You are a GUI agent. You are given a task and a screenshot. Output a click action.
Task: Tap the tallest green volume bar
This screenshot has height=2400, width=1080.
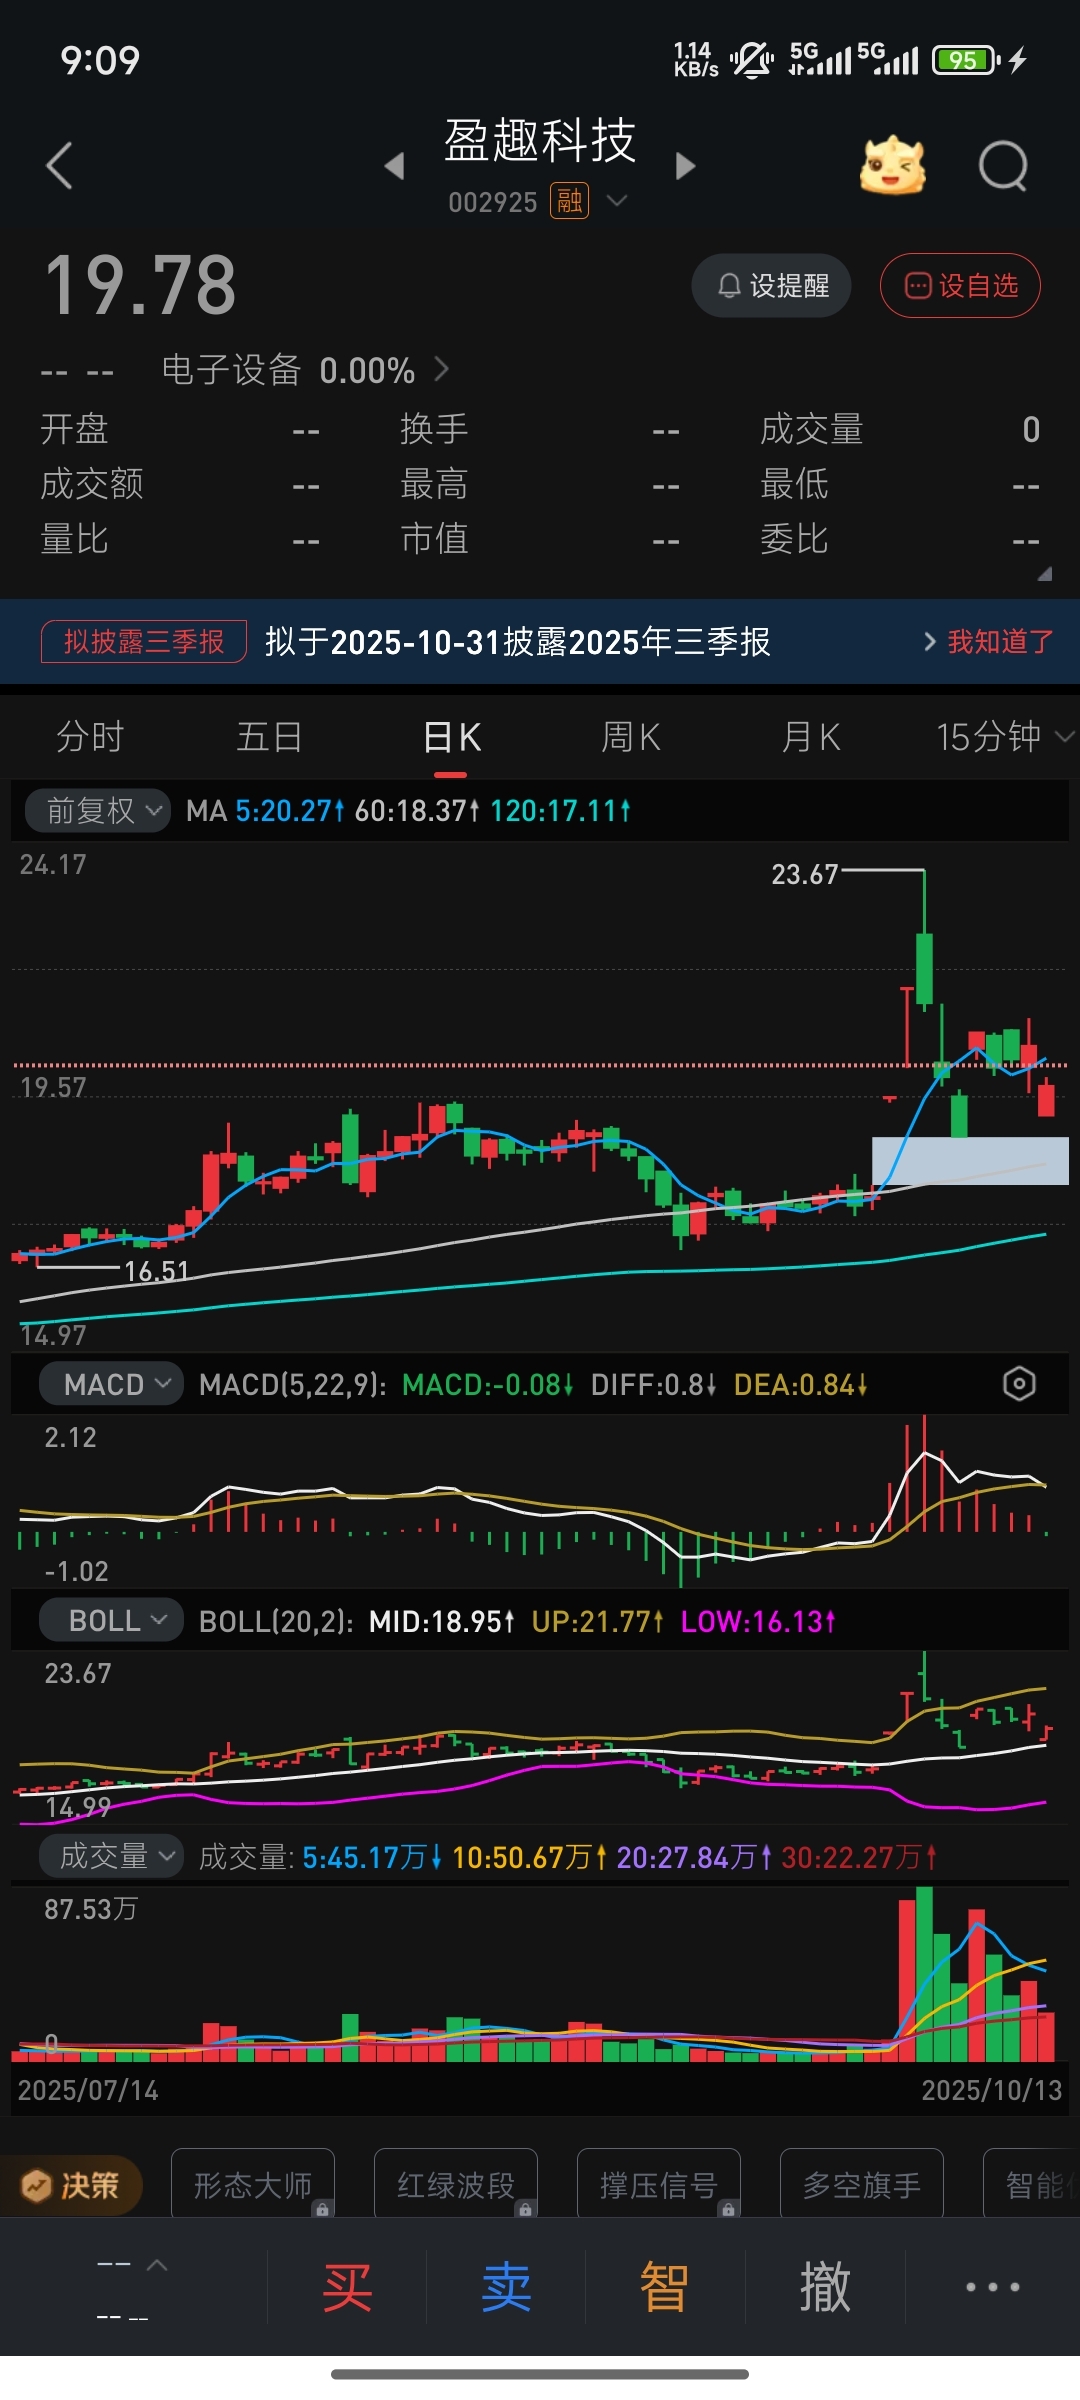pos(925,1974)
